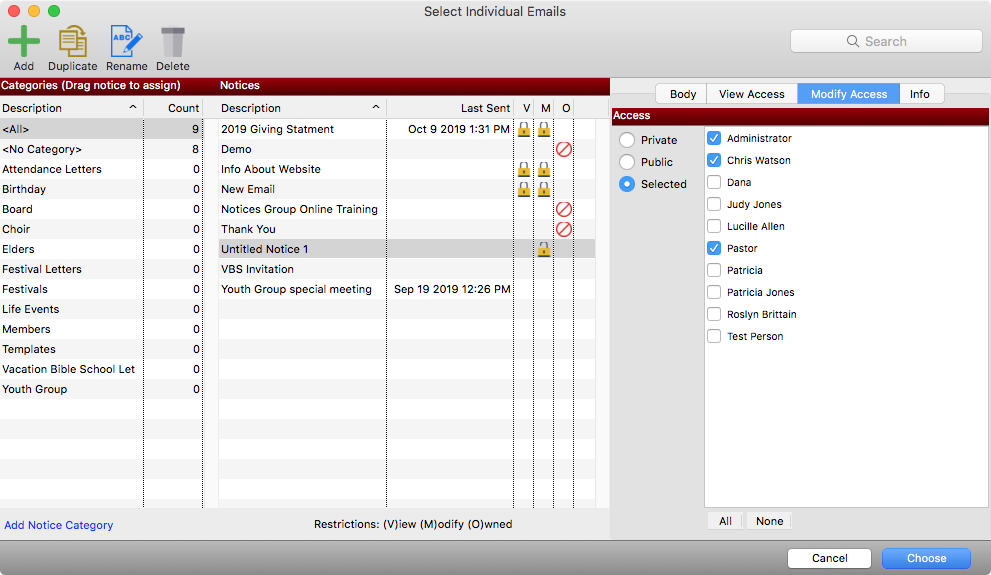Viewport: 991px width, 575px height.
Task: Click the Rename toolbar icon
Action: pyautogui.click(x=126, y=42)
